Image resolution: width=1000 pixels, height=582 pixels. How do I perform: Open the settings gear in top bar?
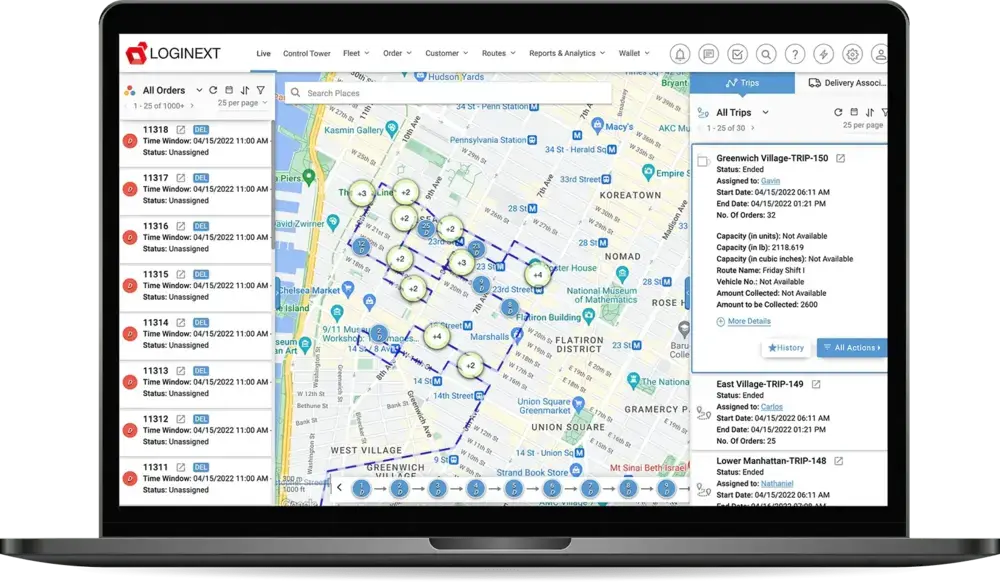852,54
